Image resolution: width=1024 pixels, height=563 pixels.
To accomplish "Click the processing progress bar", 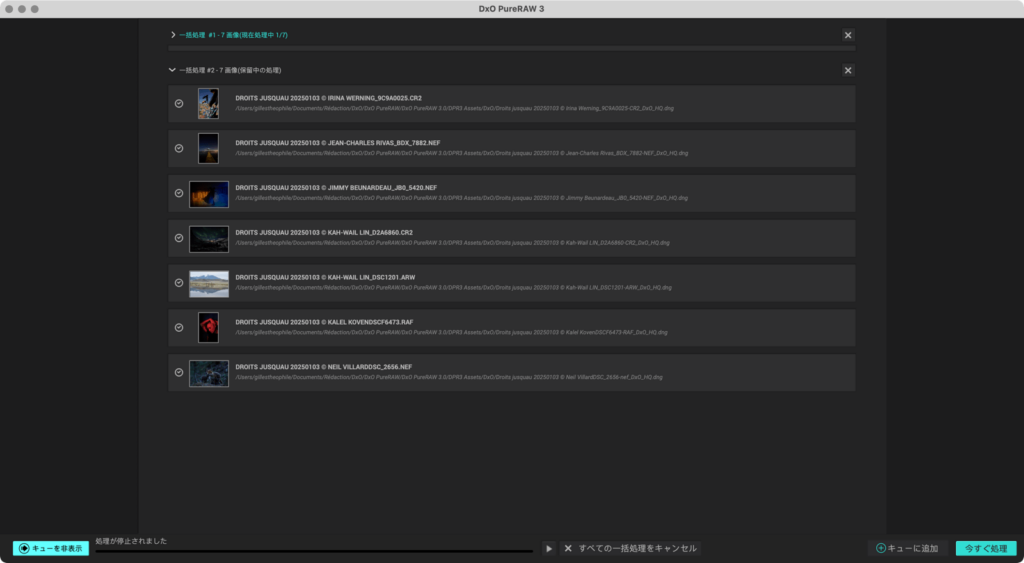I will (x=314, y=551).
